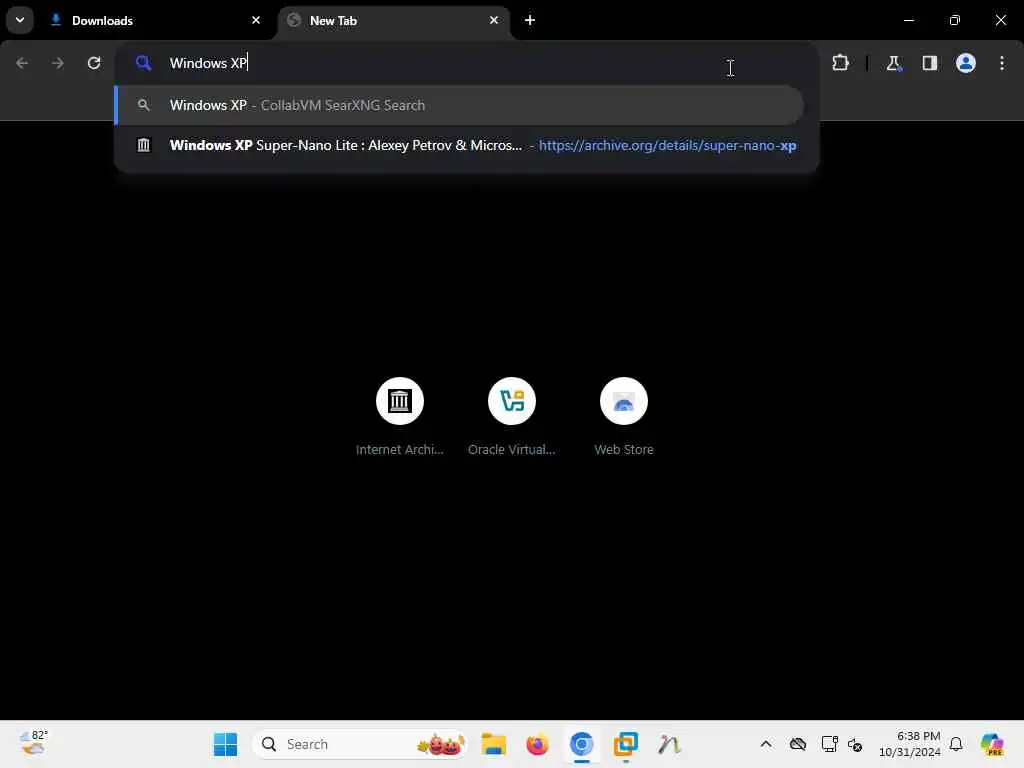Click the address bar search magnifier icon
The height and width of the screenshot is (768, 1024).
coord(143,63)
